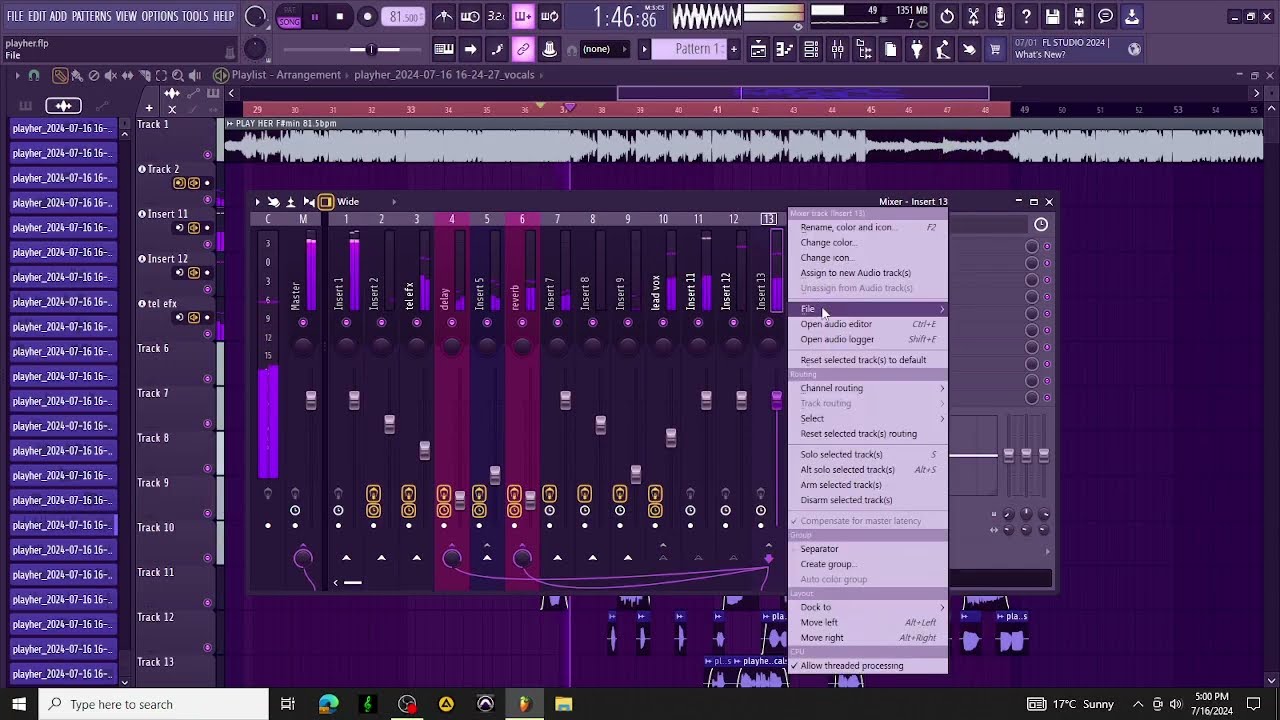Open the piano roll toolbar button

(785, 49)
